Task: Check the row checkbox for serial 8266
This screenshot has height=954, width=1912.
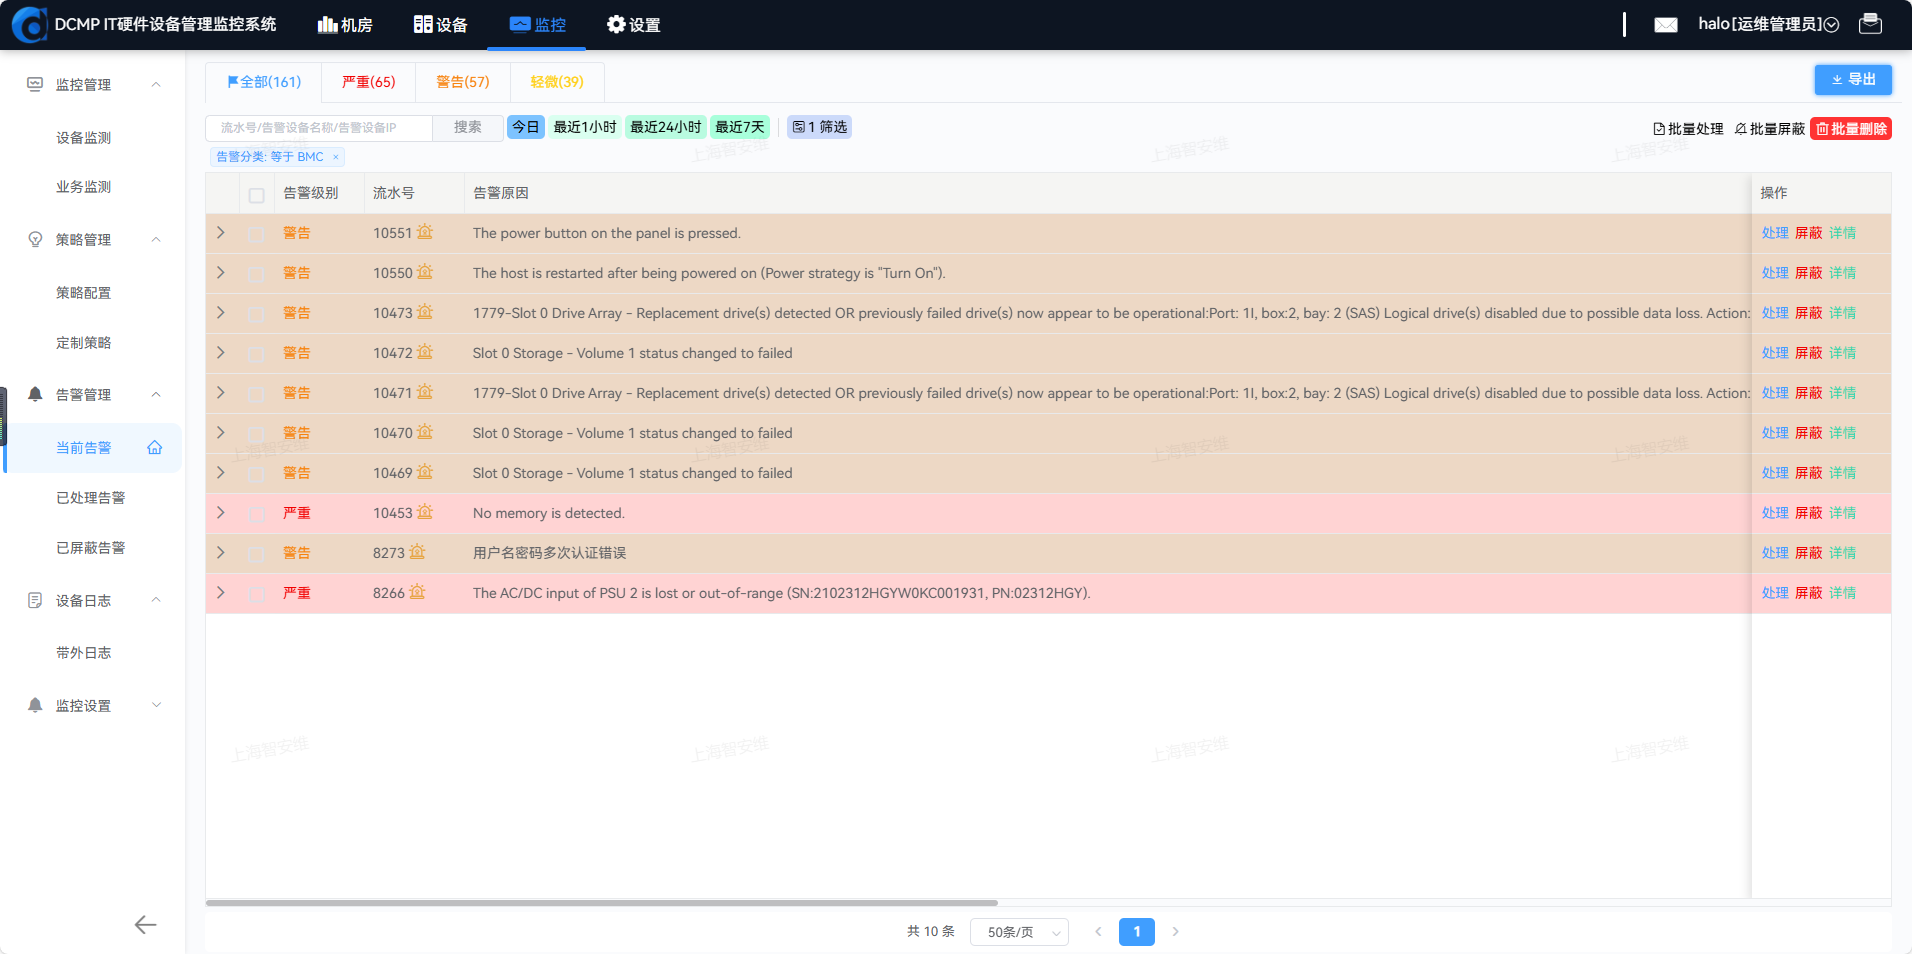Action: click(x=257, y=594)
